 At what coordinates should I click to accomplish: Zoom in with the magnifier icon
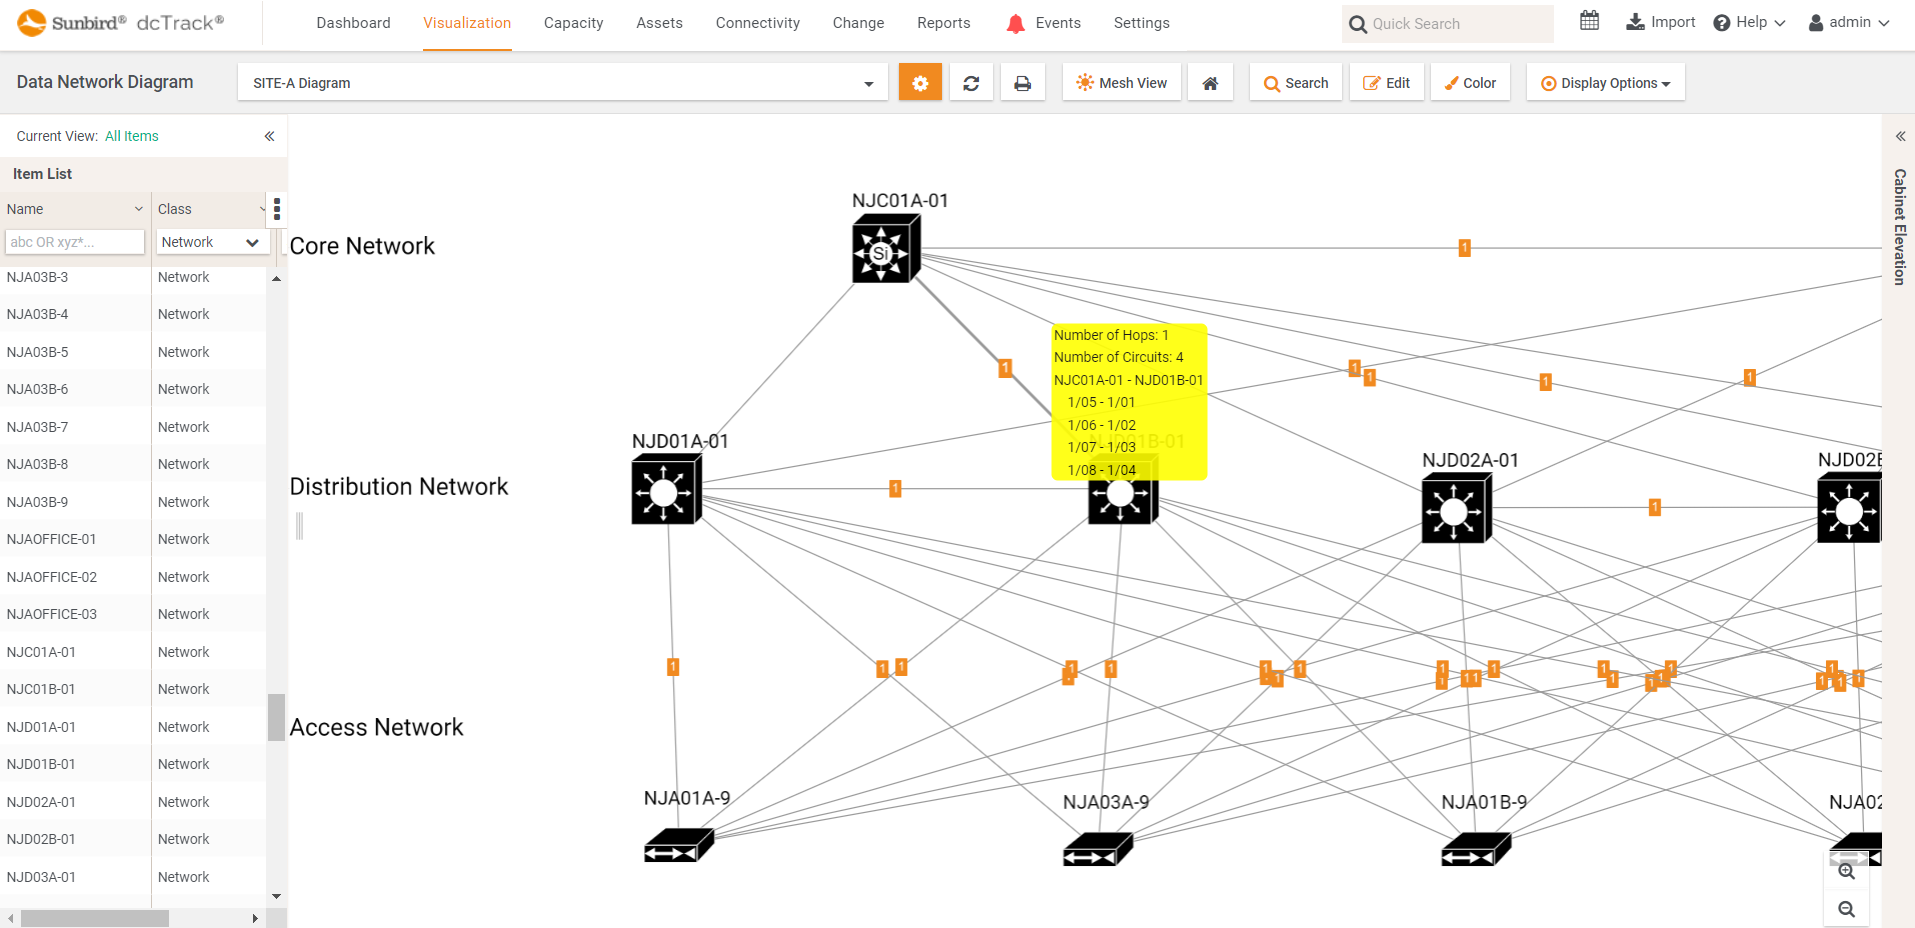[x=1845, y=871]
